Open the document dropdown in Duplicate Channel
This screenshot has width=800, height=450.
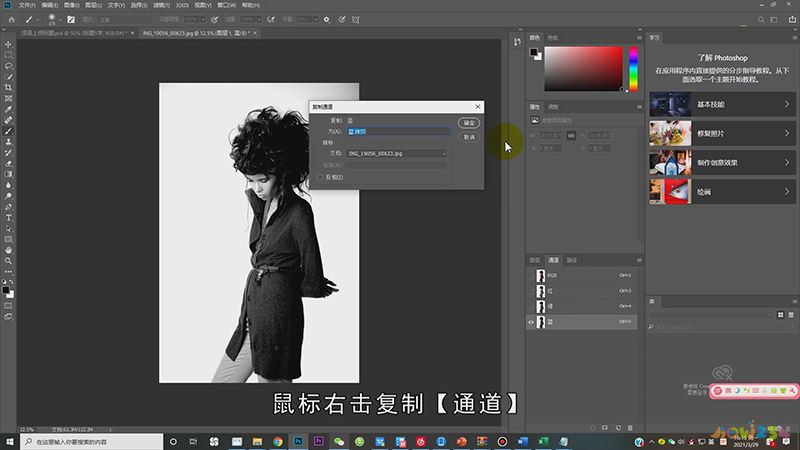pyautogui.click(x=396, y=153)
